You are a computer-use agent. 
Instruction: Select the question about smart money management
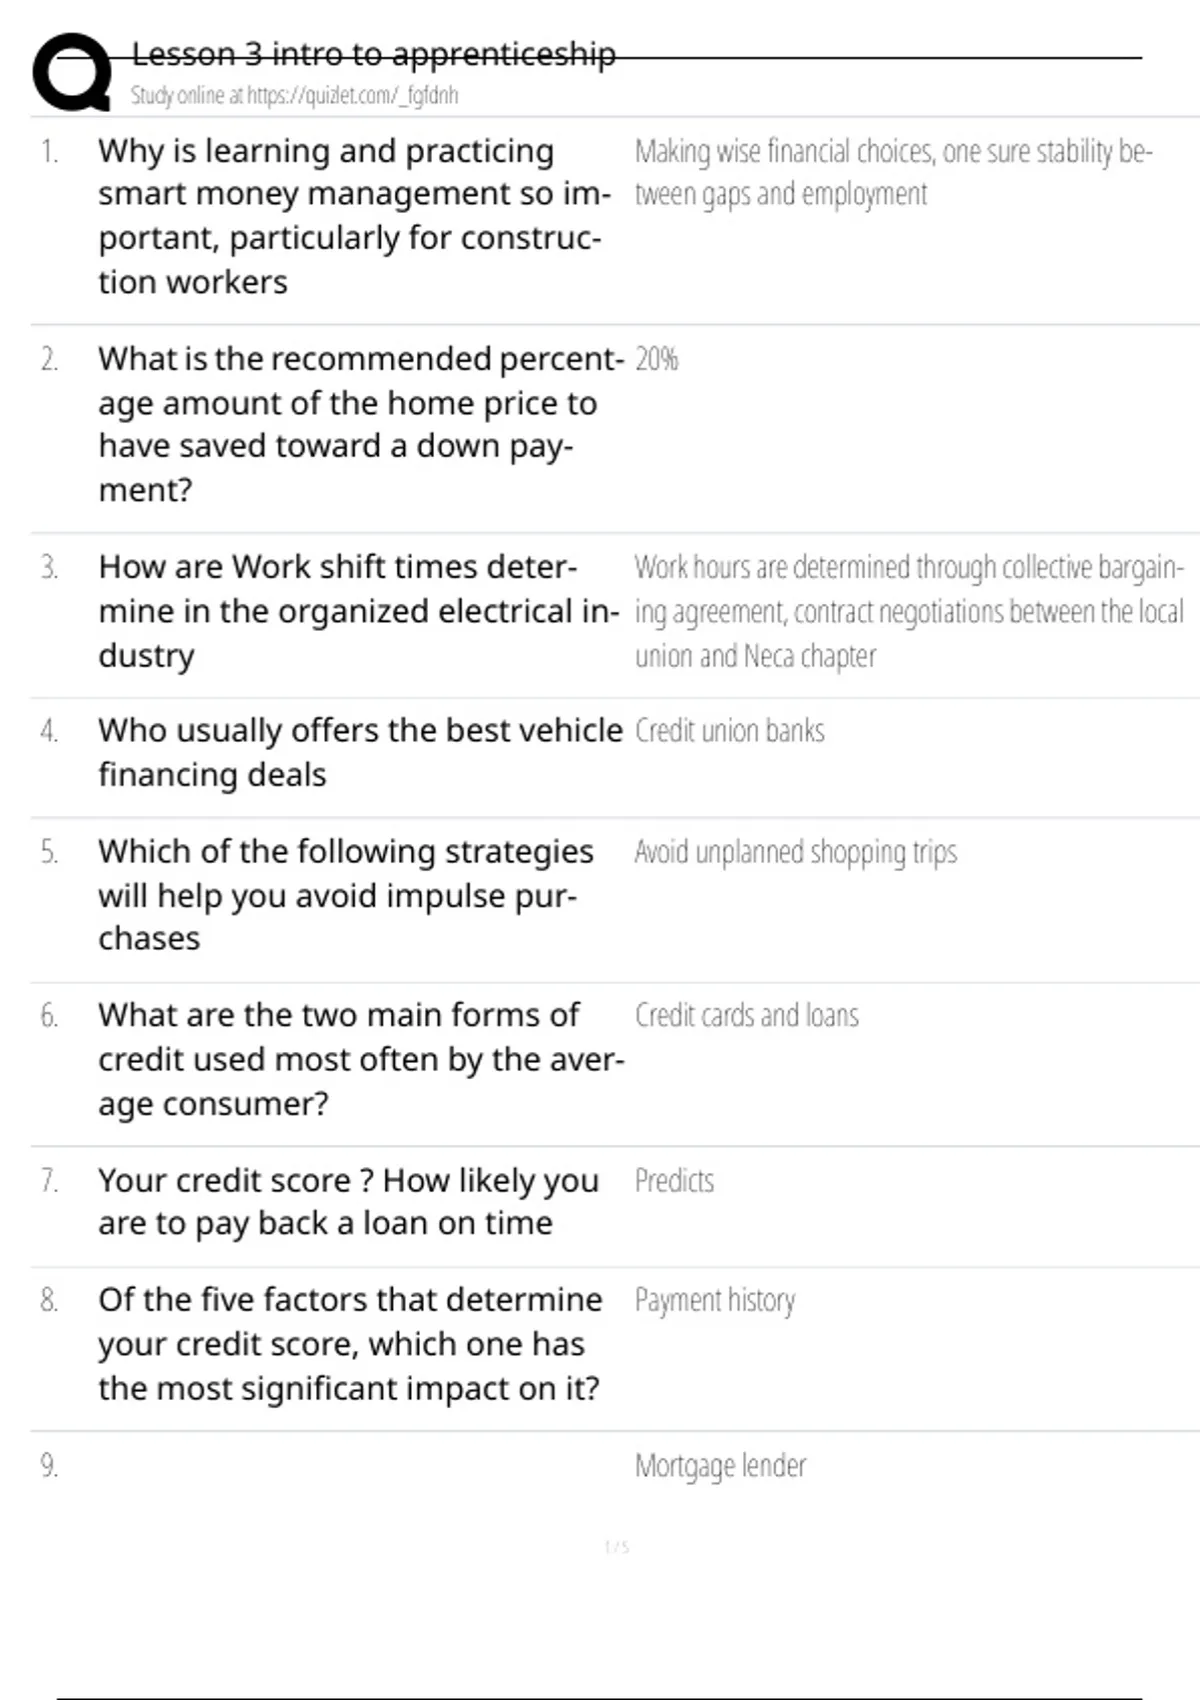click(x=354, y=216)
